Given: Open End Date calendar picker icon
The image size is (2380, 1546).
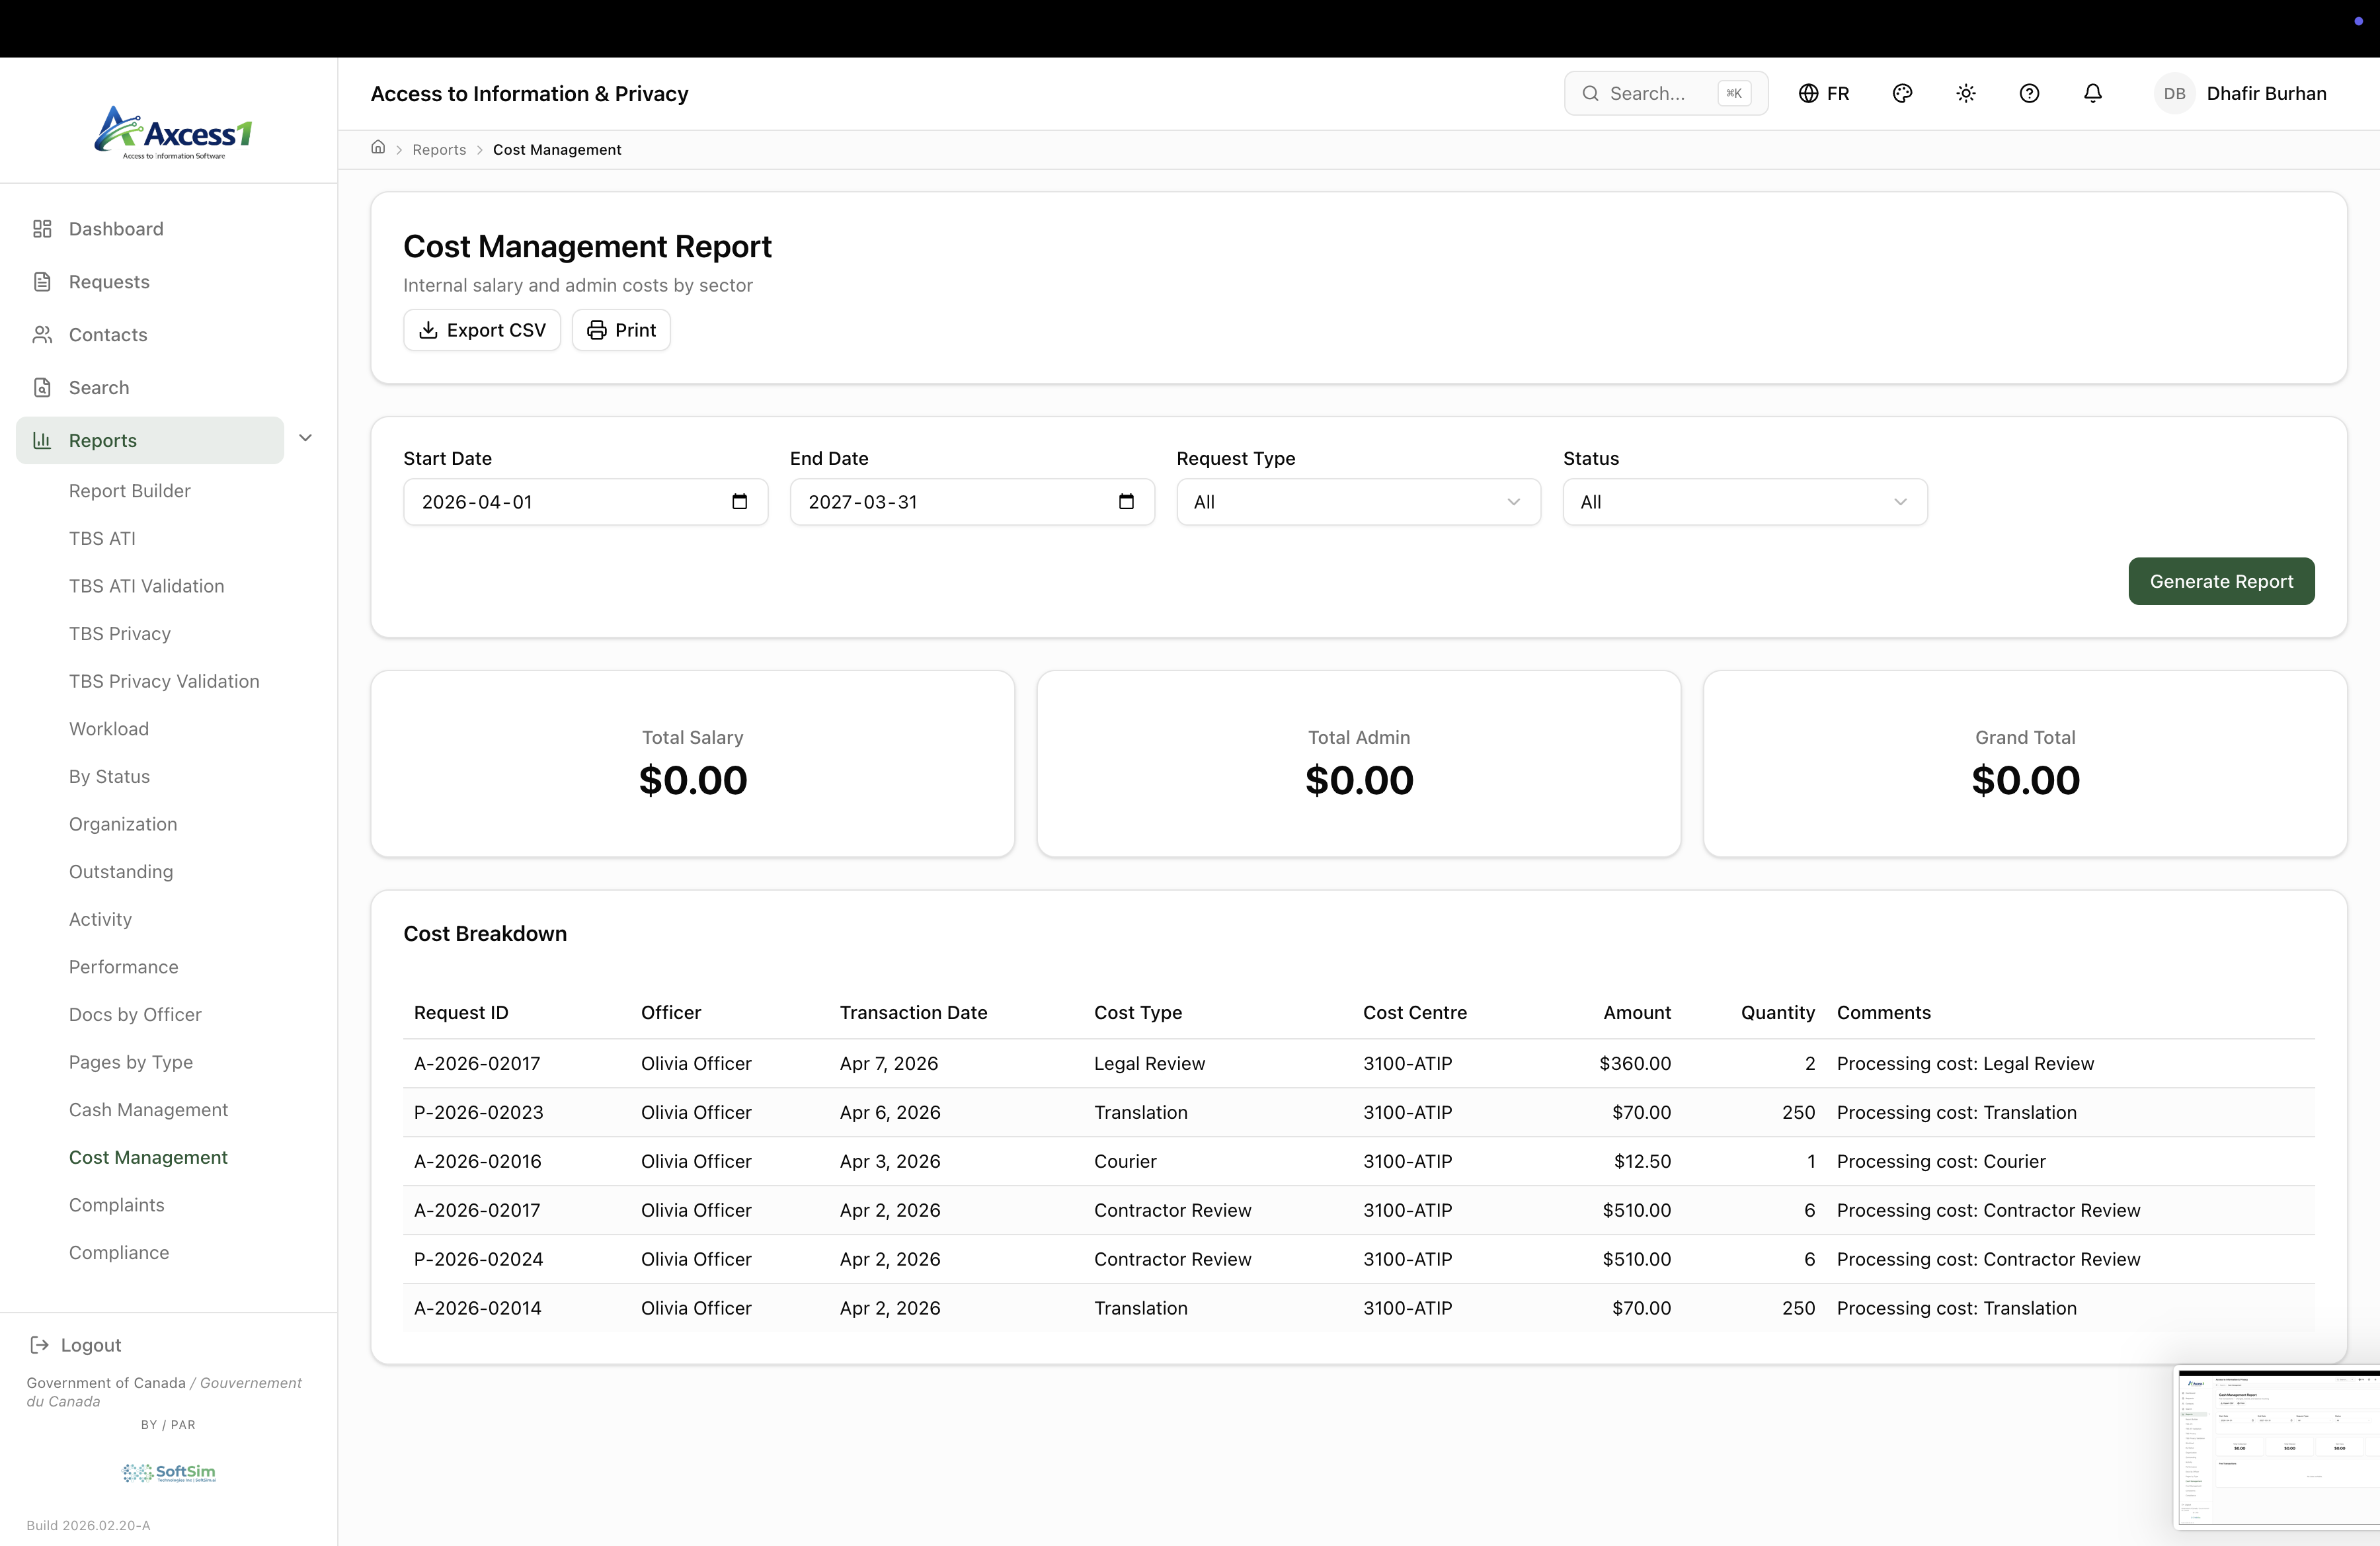Looking at the screenshot, I should coord(1126,502).
